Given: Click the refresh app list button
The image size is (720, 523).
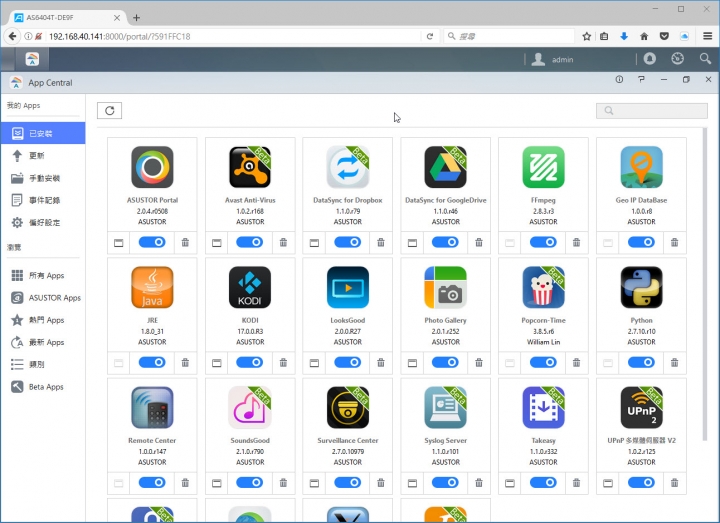Looking at the screenshot, I should click(x=109, y=111).
